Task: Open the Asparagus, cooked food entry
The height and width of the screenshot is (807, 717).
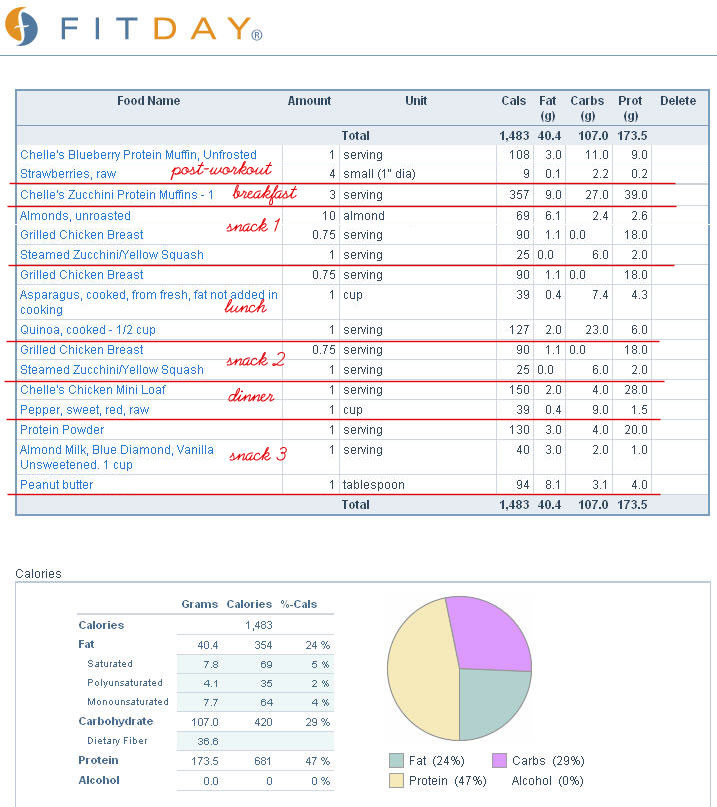Action: pyautogui.click(x=148, y=302)
